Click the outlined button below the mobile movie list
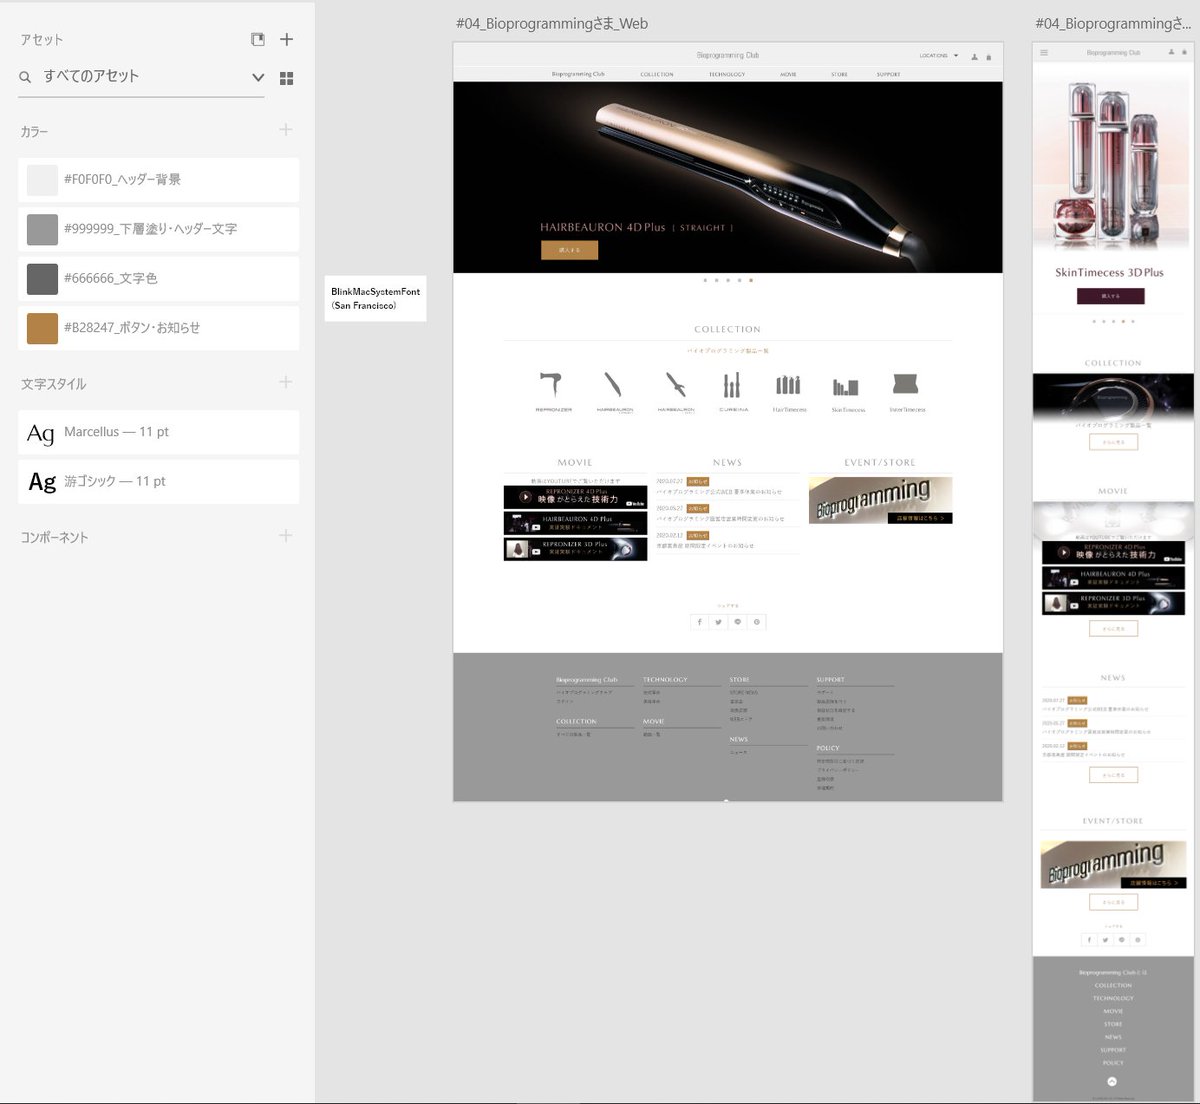 (x=1113, y=628)
